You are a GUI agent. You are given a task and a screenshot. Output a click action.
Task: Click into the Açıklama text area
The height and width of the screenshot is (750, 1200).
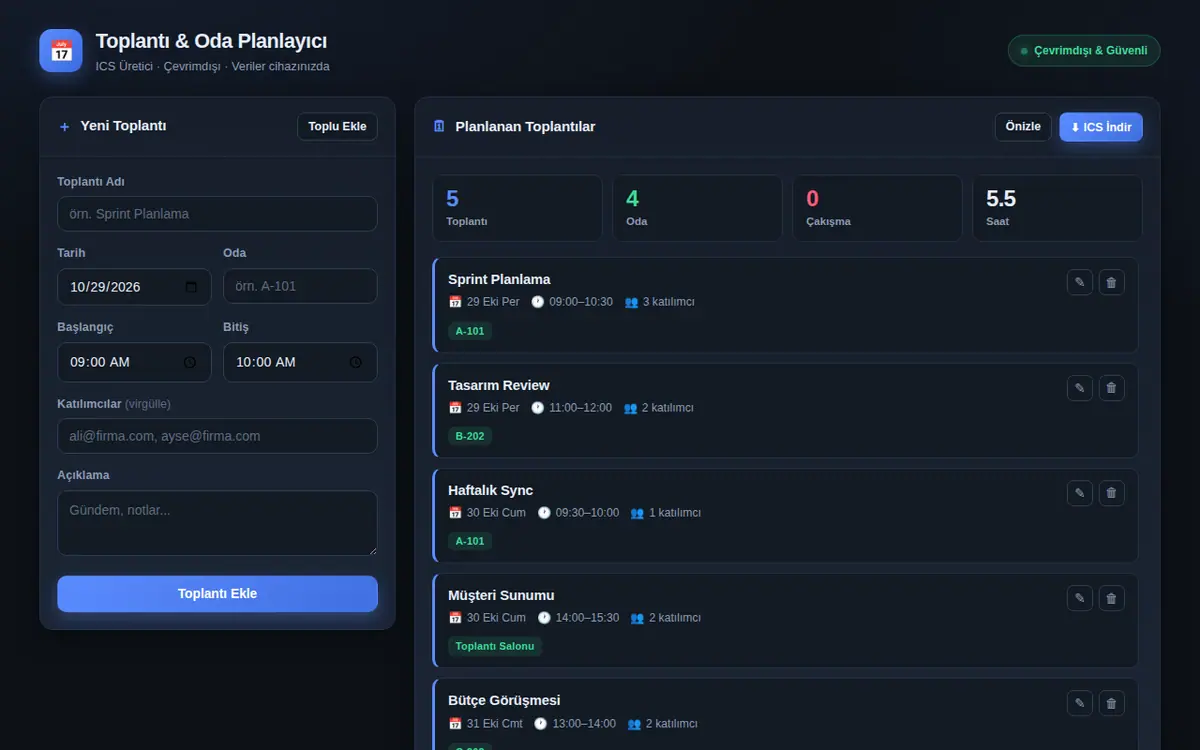pyautogui.click(x=217, y=523)
